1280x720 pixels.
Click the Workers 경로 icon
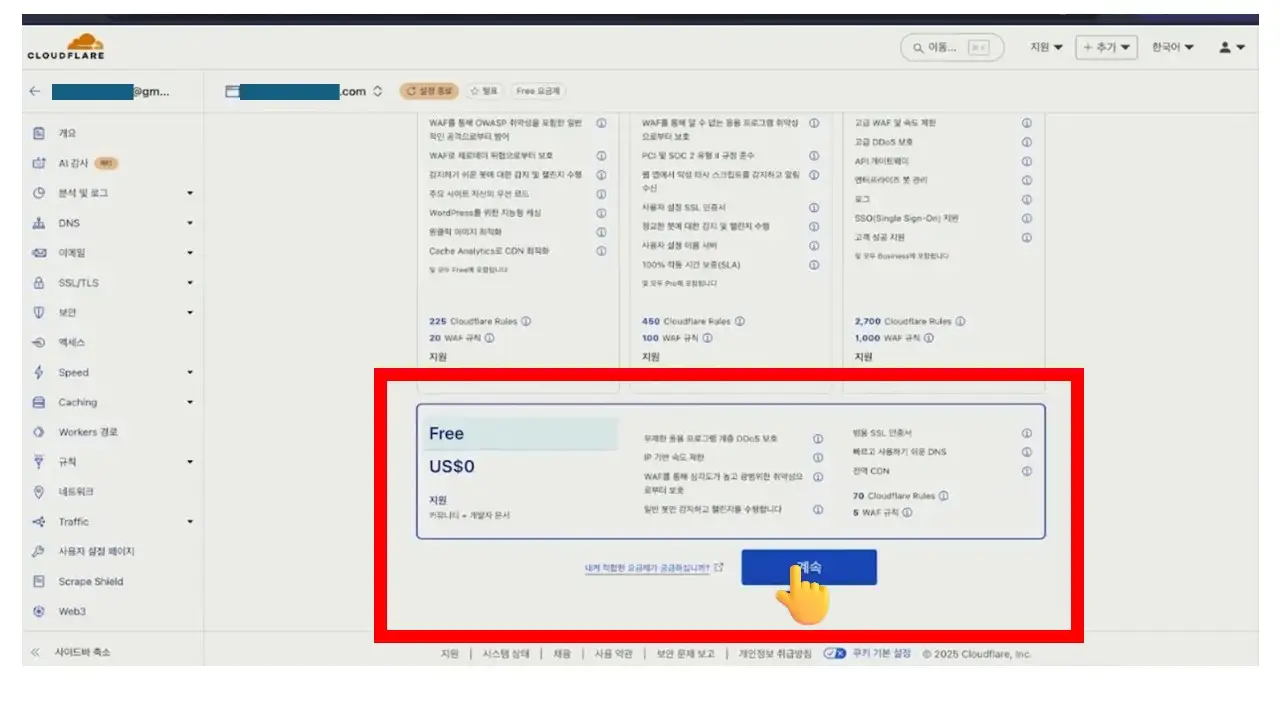coord(39,432)
